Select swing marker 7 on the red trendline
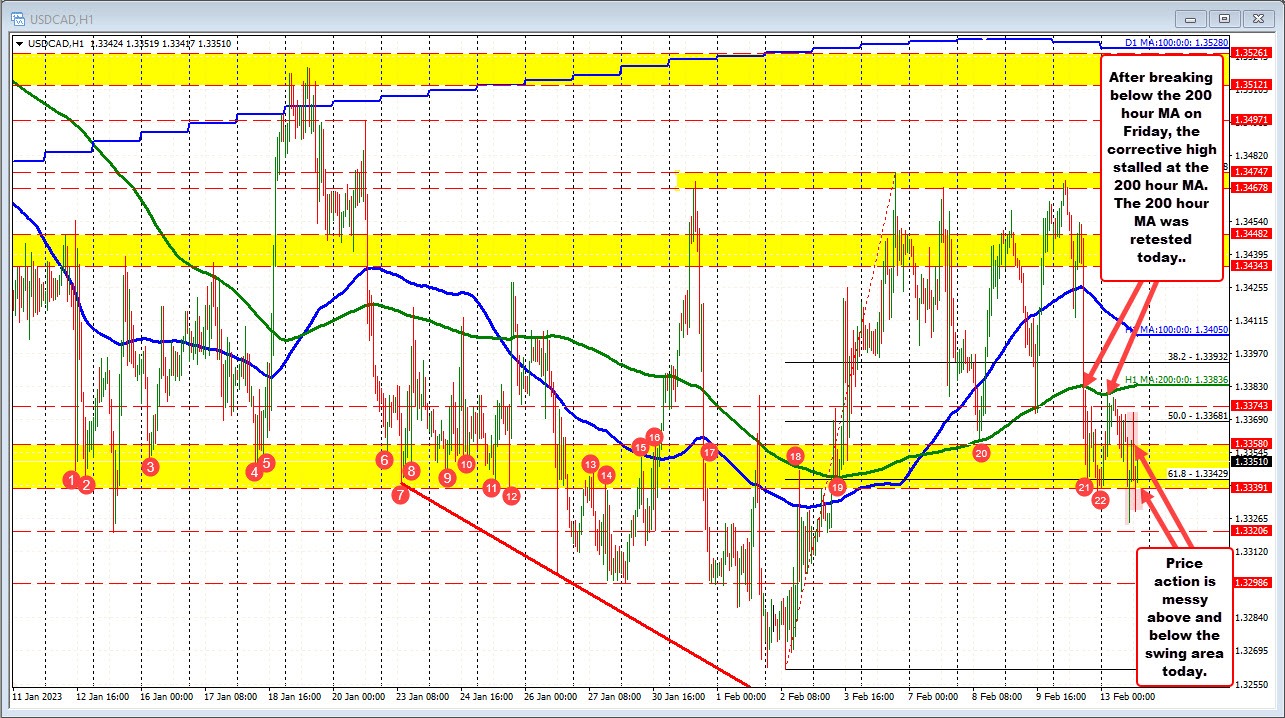The image size is (1285, 718). (x=402, y=494)
